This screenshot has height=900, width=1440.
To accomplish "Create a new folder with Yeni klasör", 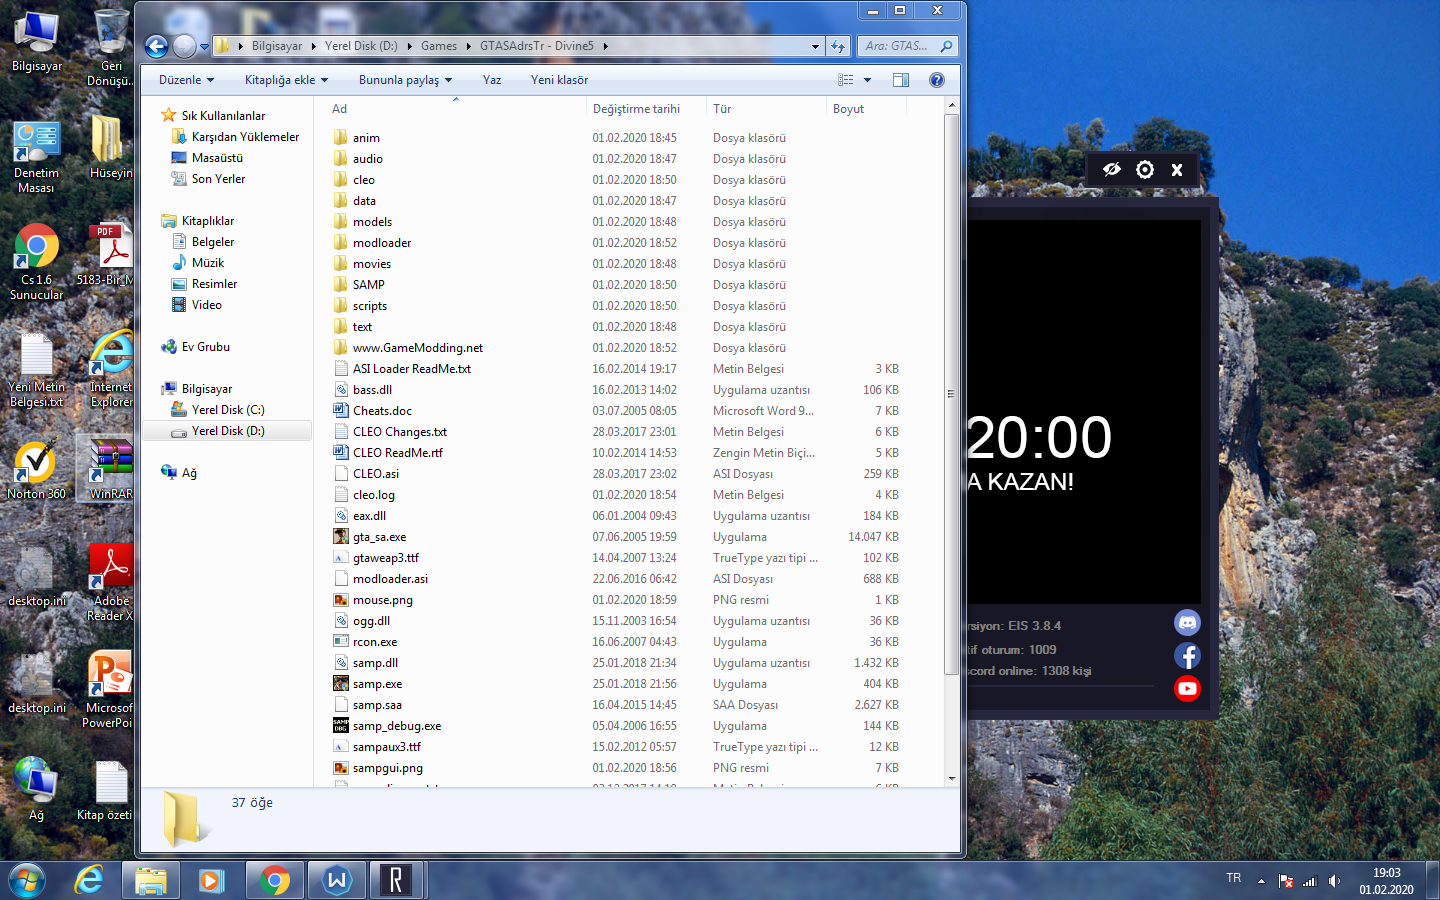I will click(x=559, y=80).
